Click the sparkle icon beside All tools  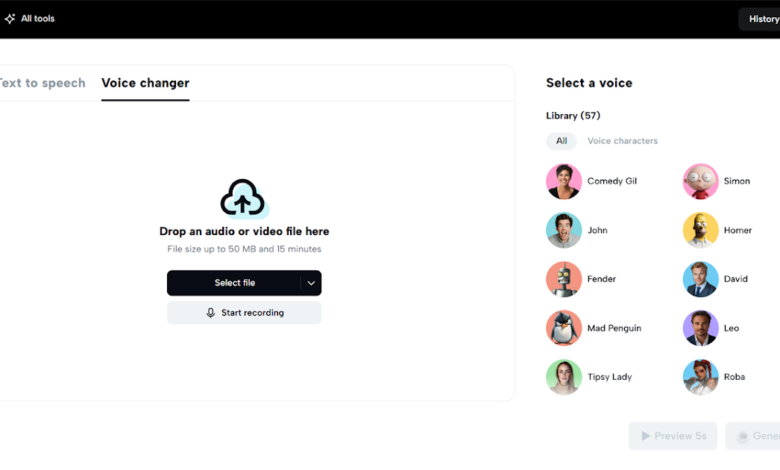click(x=10, y=19)
